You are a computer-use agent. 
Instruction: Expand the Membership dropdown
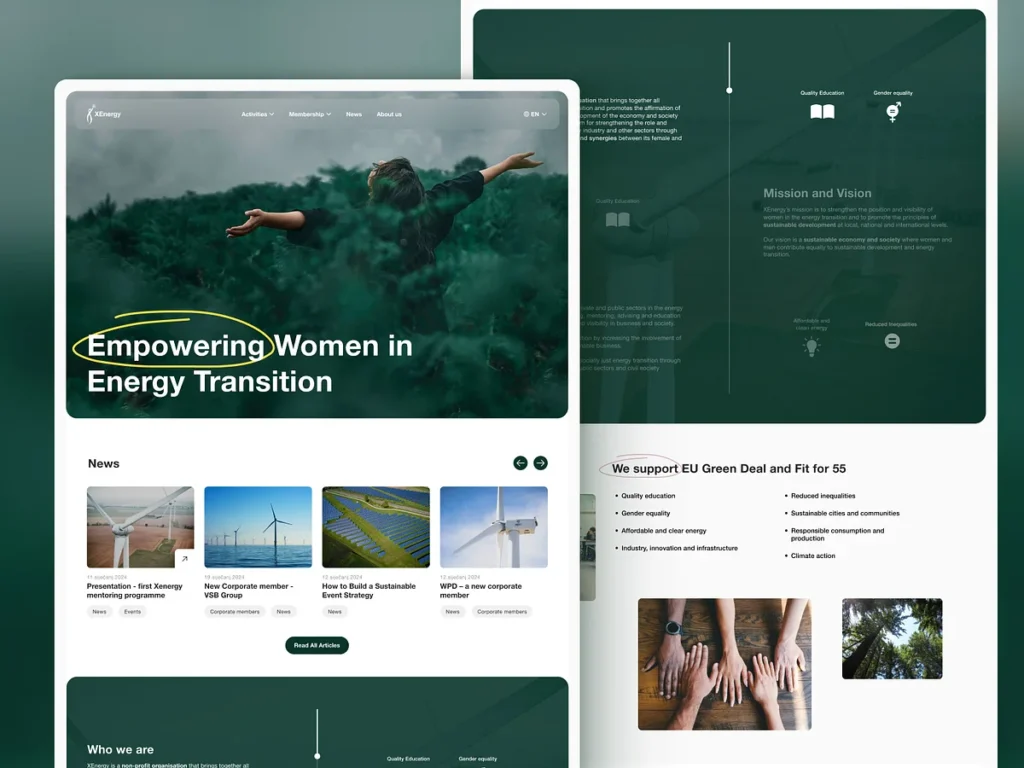(309, 114)
